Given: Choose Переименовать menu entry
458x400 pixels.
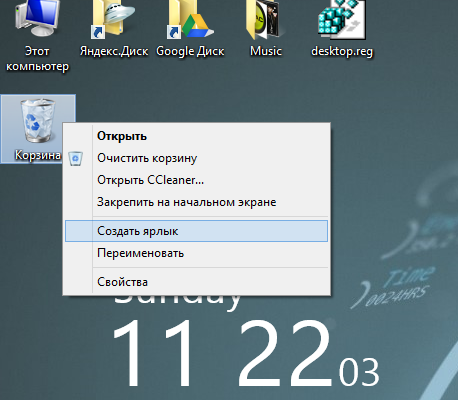Looking at the screenshot, I should pos(197,253).
